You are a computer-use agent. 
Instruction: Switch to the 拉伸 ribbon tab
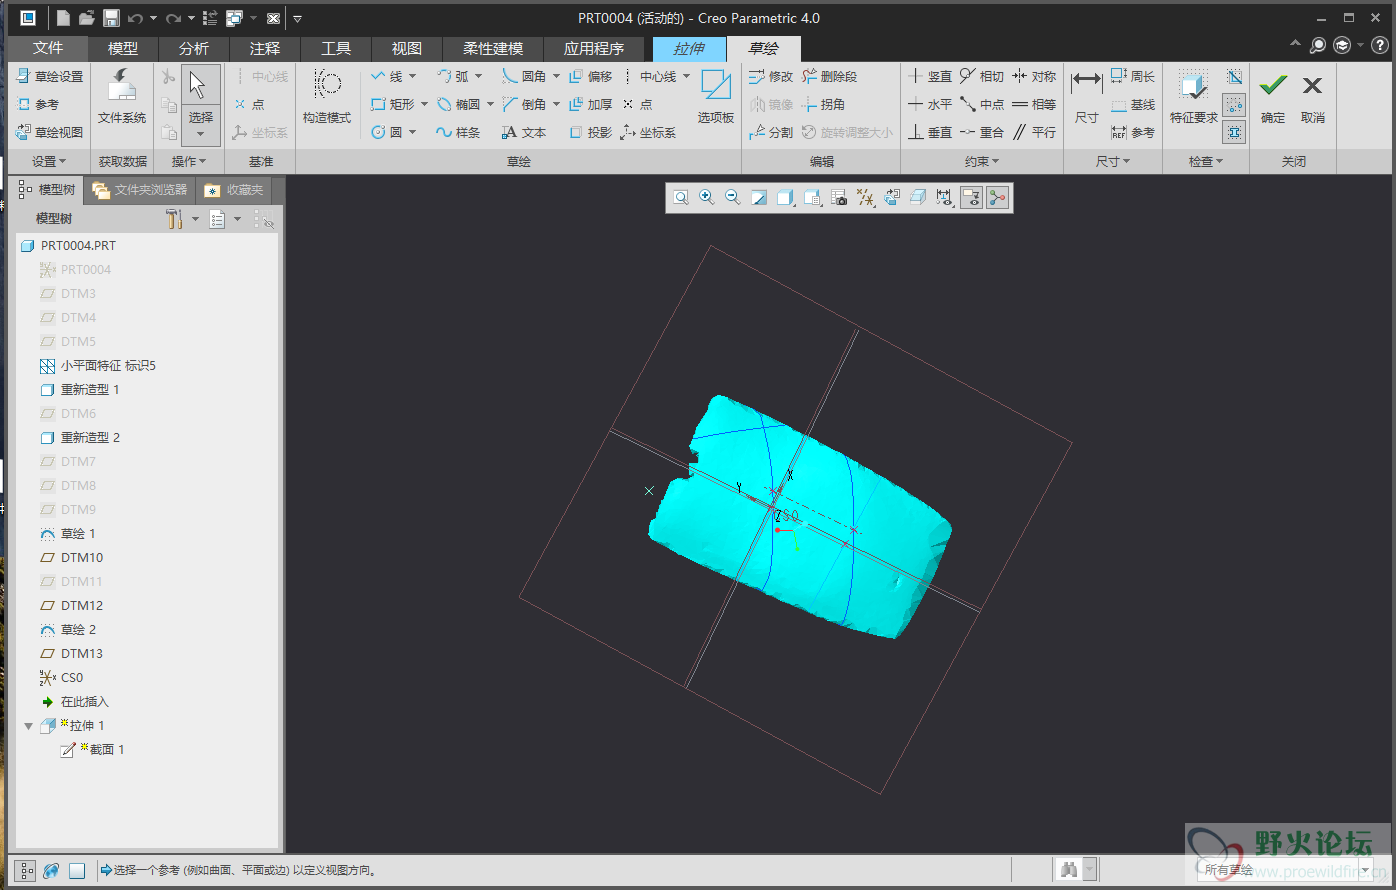click(x=688, y=48)
